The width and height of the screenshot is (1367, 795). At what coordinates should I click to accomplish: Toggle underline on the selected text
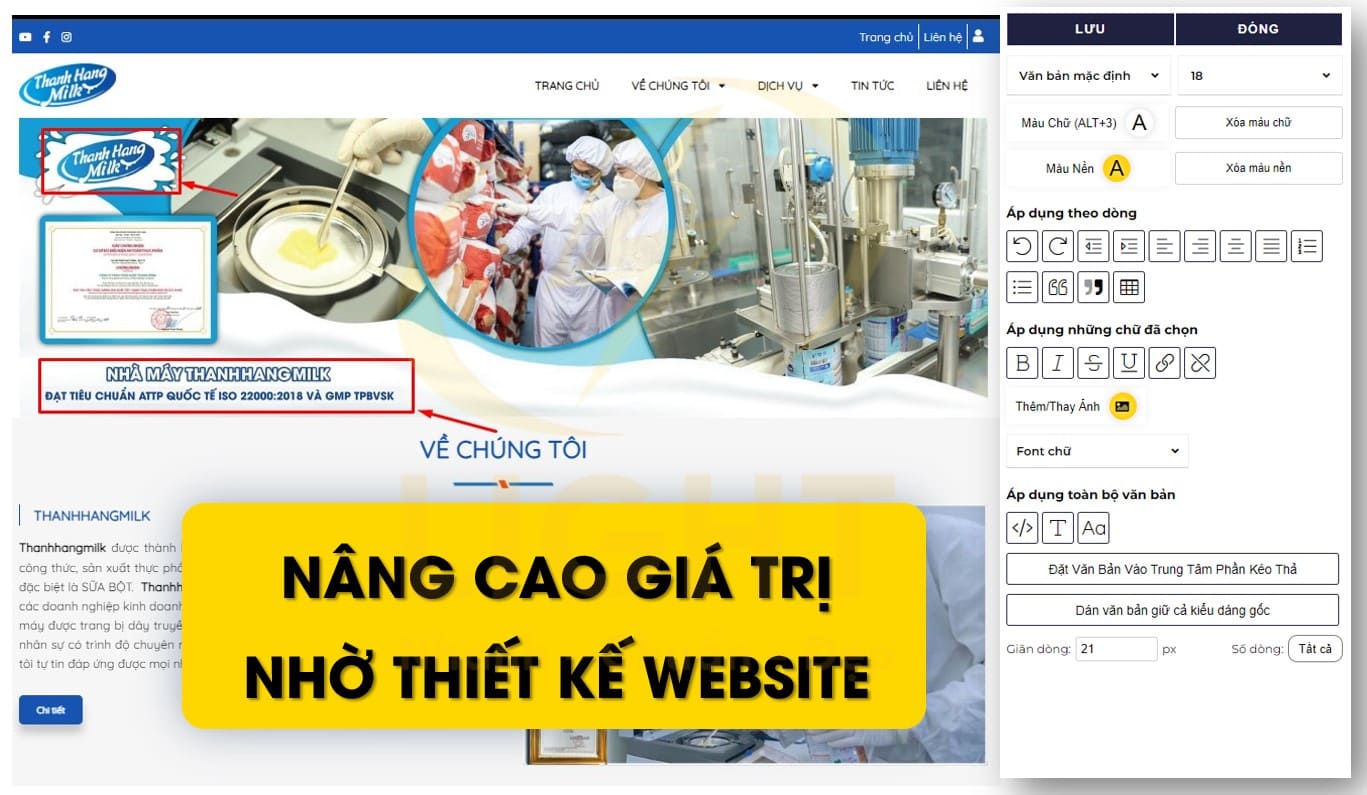(1129, 363)
